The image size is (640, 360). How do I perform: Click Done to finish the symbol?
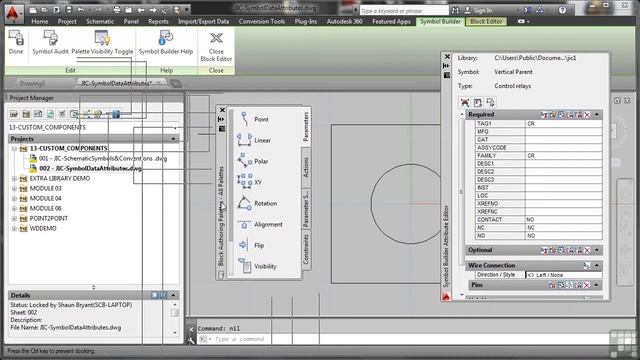click(16, 43)
